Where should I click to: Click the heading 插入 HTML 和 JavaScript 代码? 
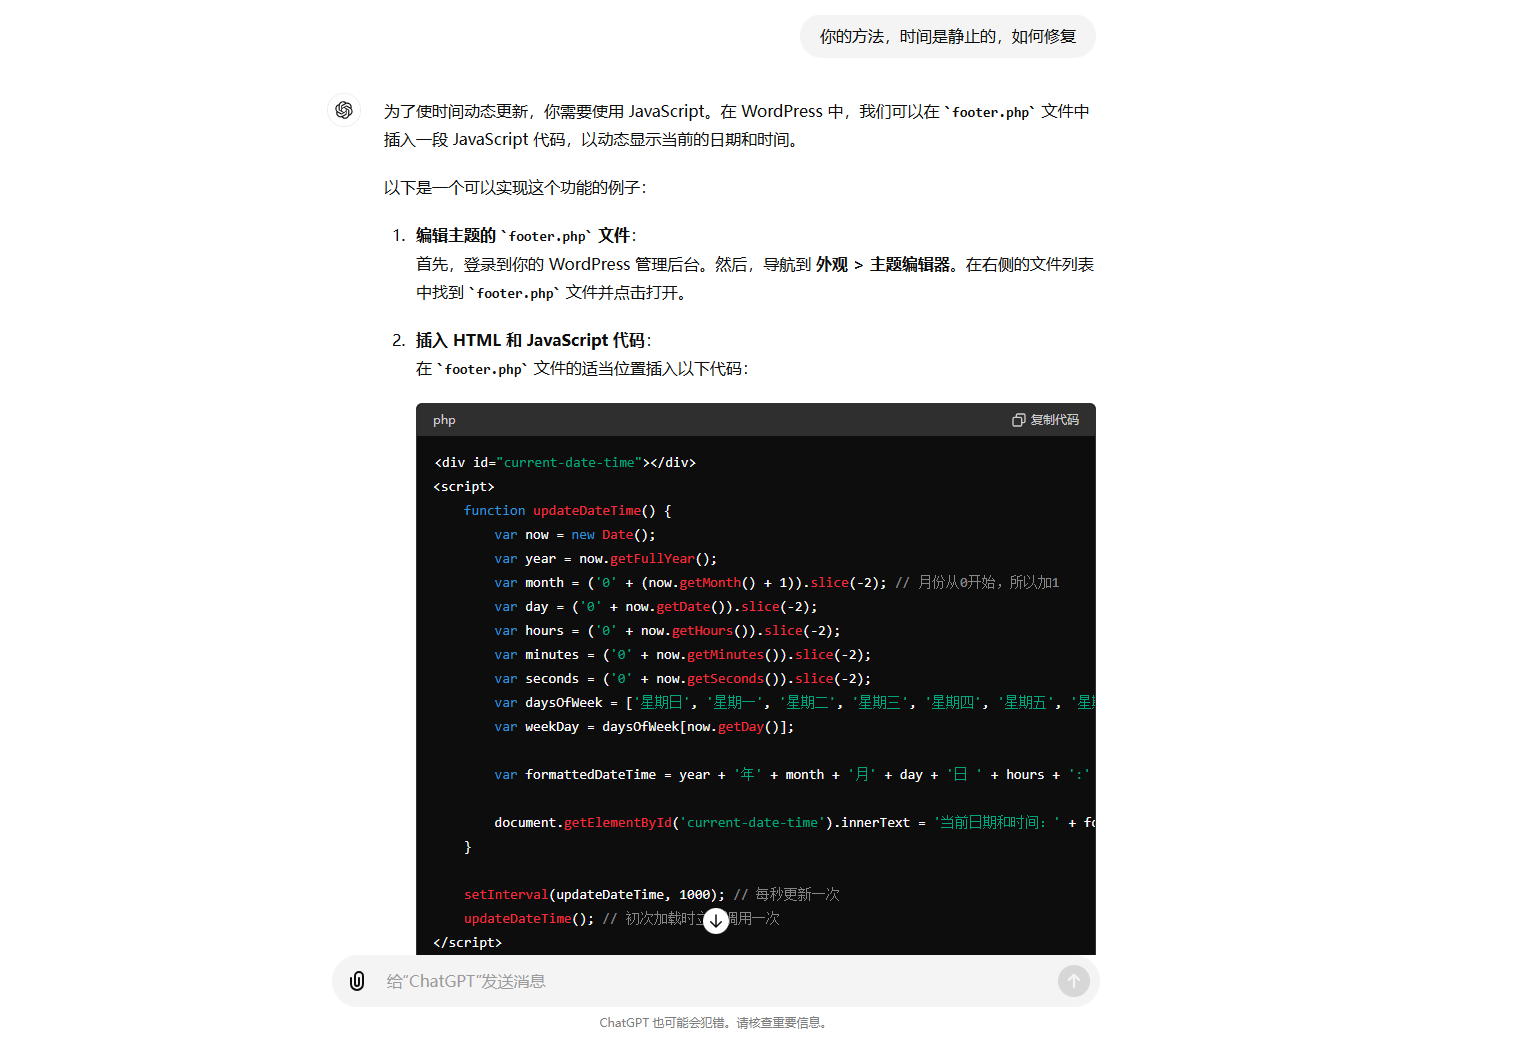tap(532, 341)
